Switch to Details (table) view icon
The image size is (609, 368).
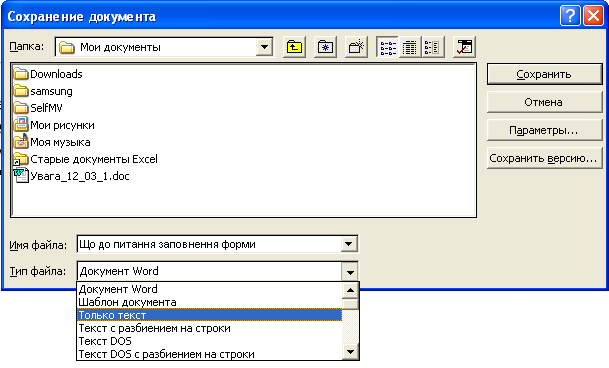[x=410, y=47]
